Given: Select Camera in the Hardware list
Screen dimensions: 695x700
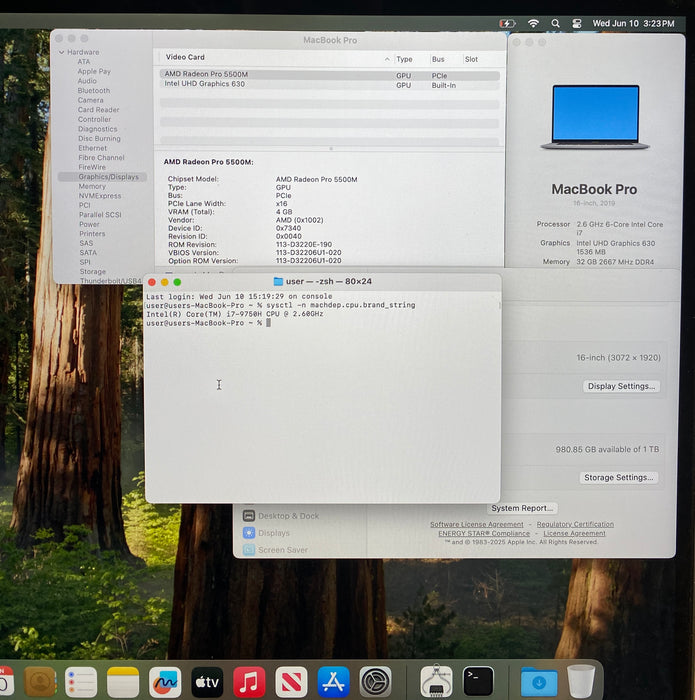Looking at the screenshot, I should (91, 100).
